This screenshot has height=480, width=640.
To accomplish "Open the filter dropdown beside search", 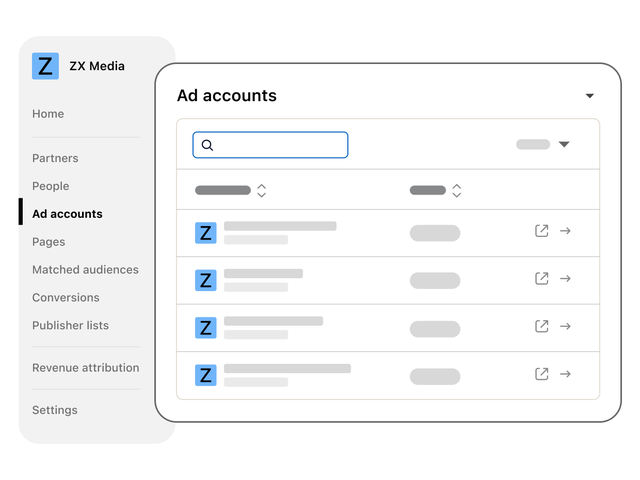I will click(564, 144).
